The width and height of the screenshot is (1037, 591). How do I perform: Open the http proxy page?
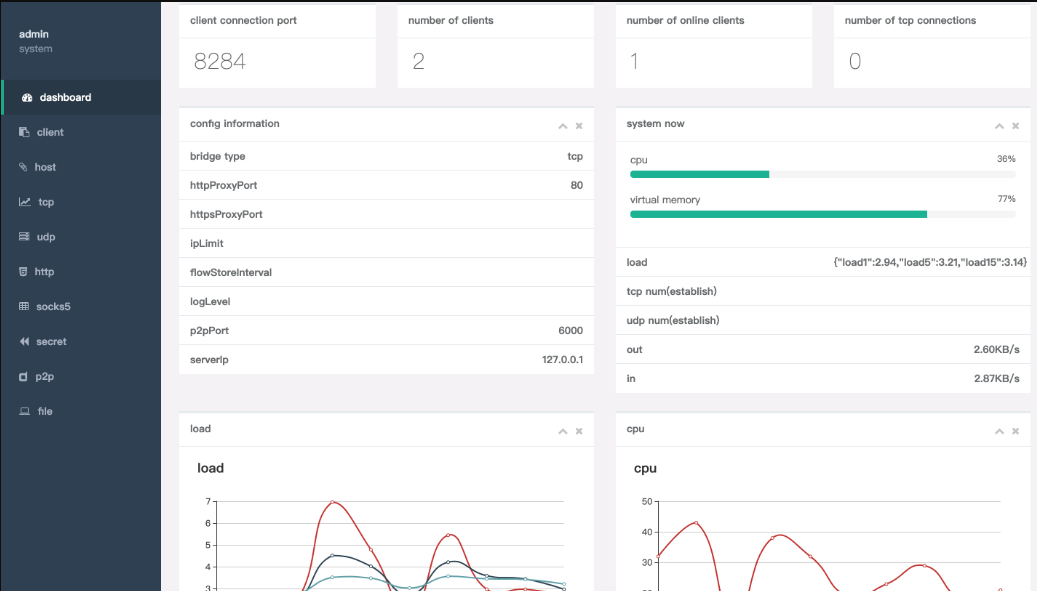pyautogui.click(x=81, y=272)
